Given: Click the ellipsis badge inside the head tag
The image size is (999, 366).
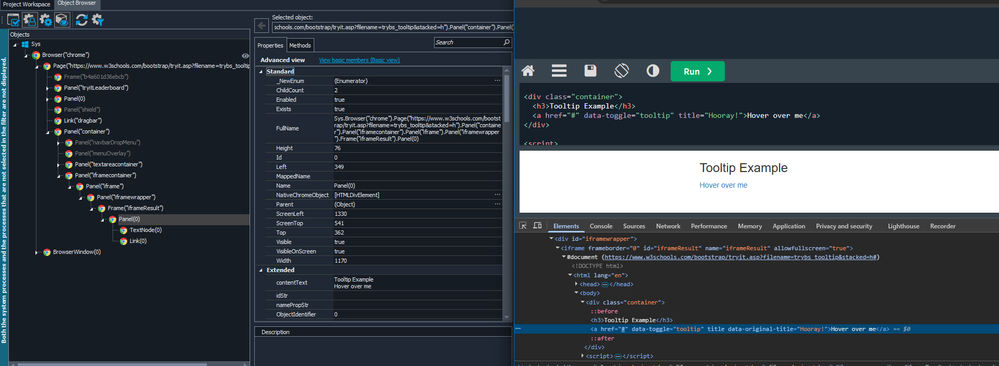Looking at the screenshot, I should (605, 284).
